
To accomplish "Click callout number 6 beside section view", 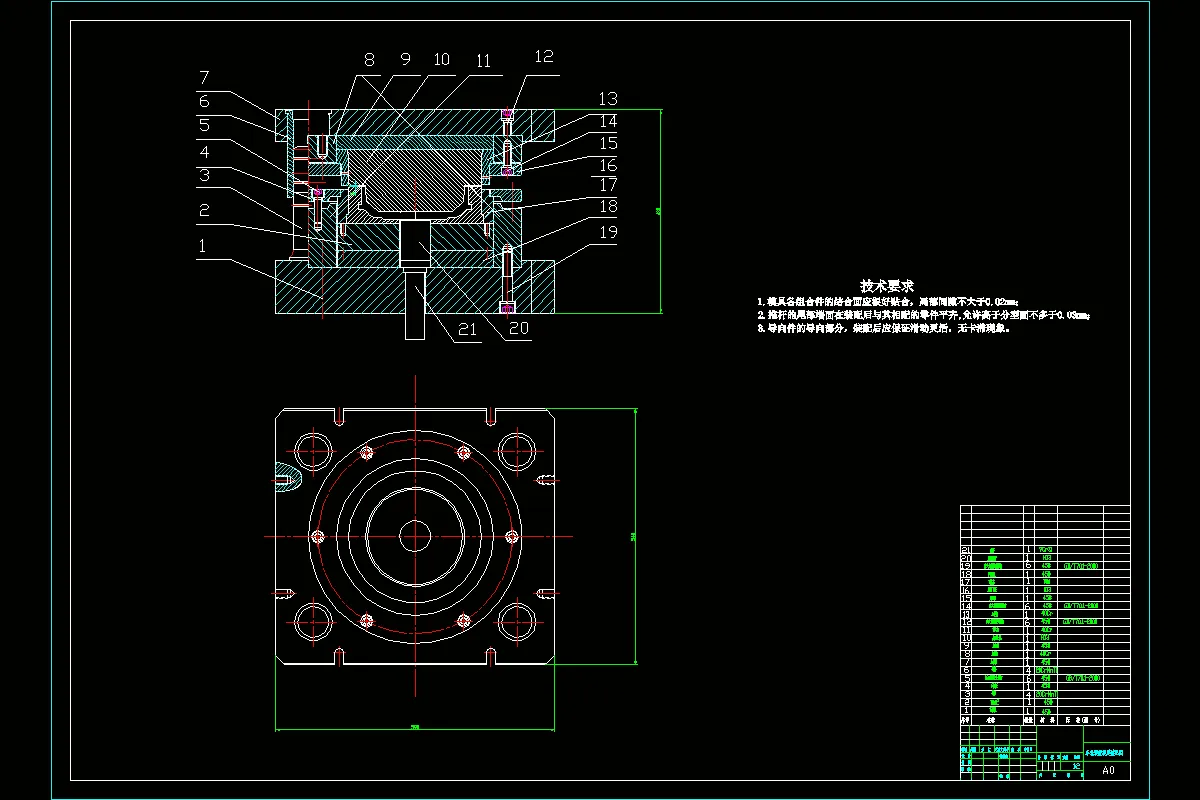I will coord(203,101).
